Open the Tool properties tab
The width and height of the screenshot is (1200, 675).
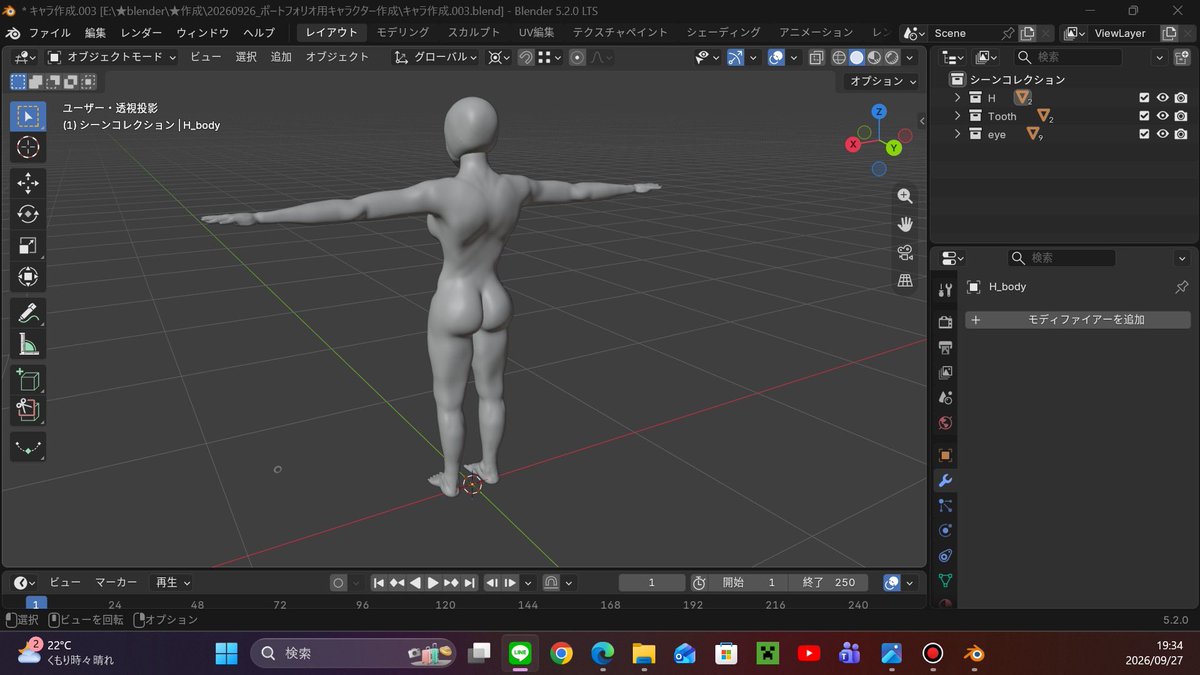tap(945, 290)
